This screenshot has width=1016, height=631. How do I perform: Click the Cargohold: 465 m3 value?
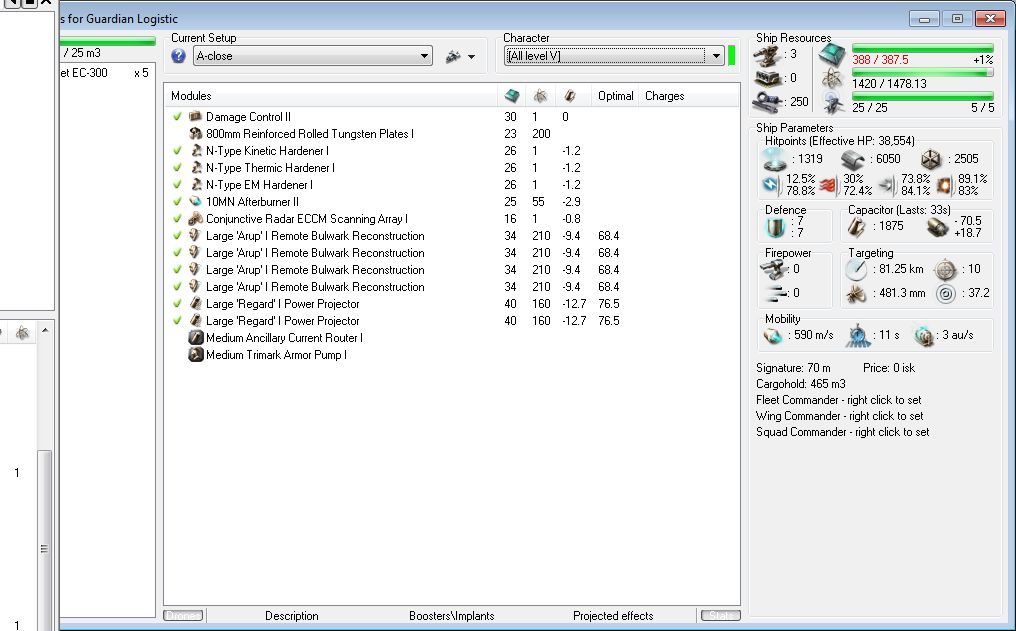pos(801,384)
